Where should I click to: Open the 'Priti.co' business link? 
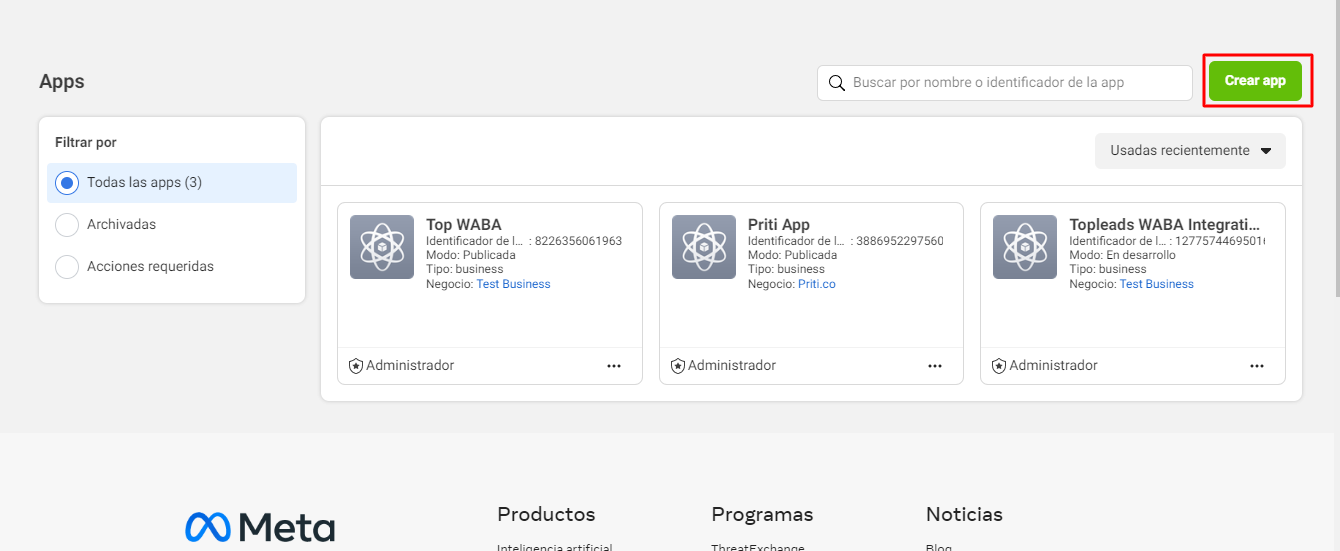click(816, 284)
